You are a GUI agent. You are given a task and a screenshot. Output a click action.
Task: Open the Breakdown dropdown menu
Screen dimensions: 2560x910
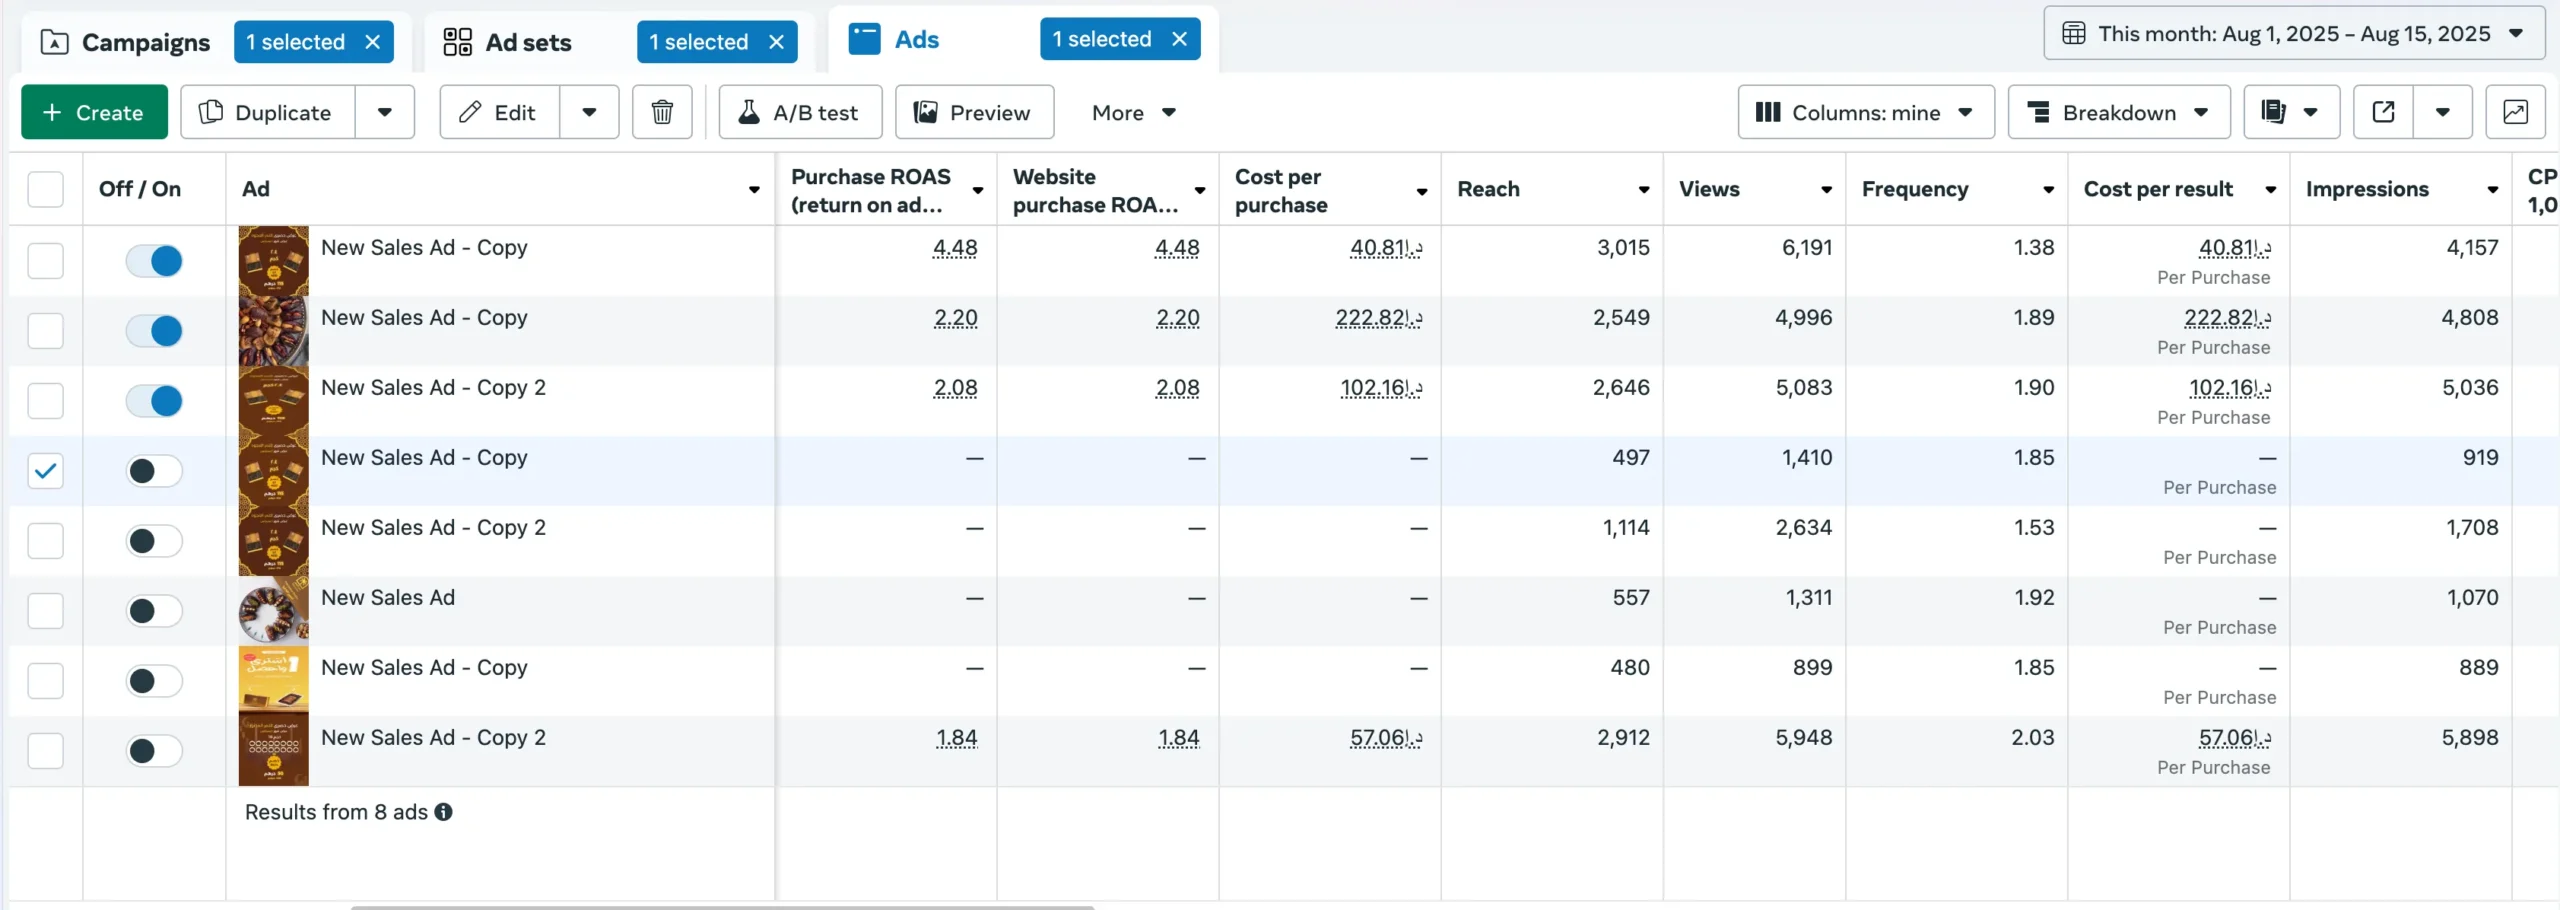[x=2118, y=112]
